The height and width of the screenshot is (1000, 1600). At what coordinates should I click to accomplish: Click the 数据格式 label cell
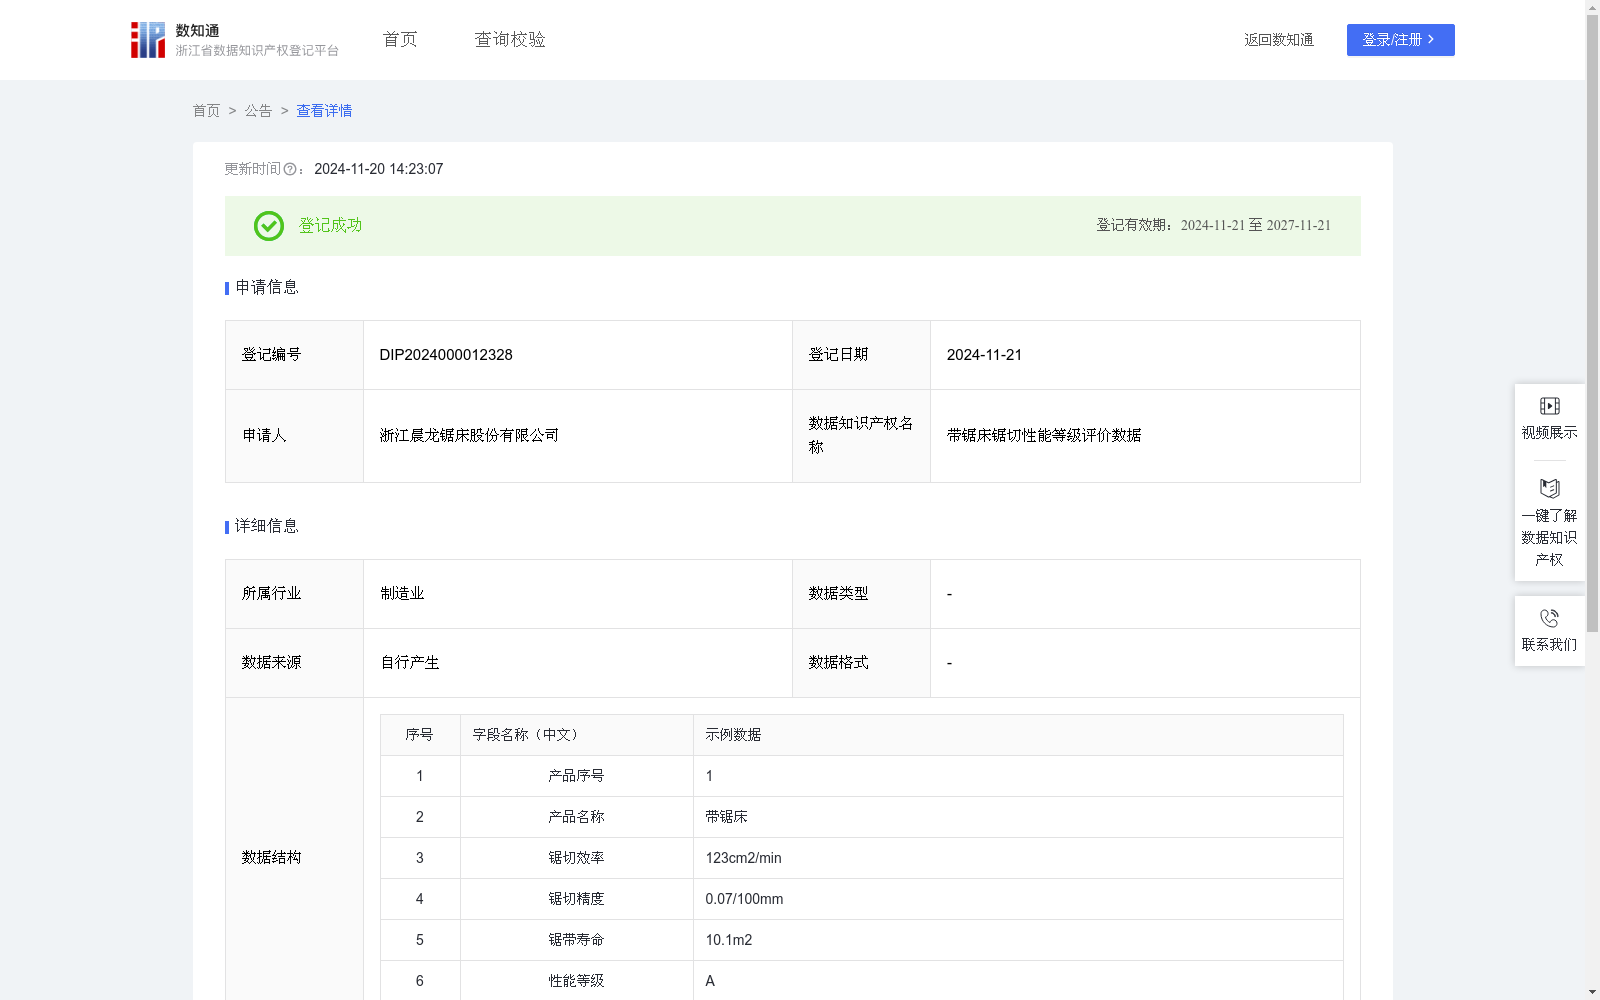tap(861, 663)
